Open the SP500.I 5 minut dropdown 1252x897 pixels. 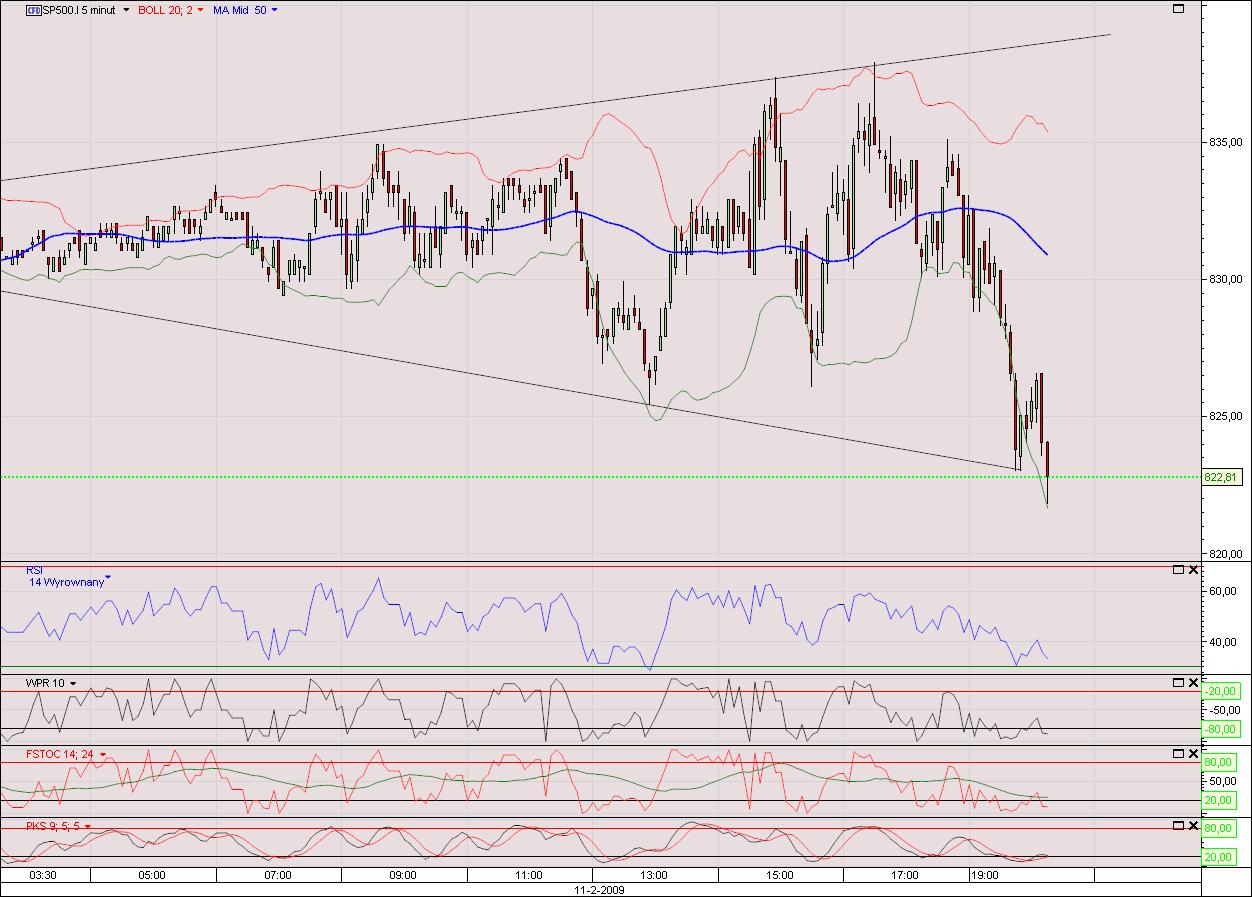(126, 10)
